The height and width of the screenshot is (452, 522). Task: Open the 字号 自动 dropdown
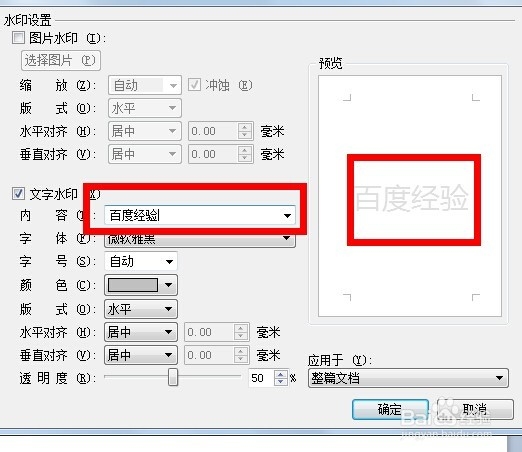click(x=141, y=261)
